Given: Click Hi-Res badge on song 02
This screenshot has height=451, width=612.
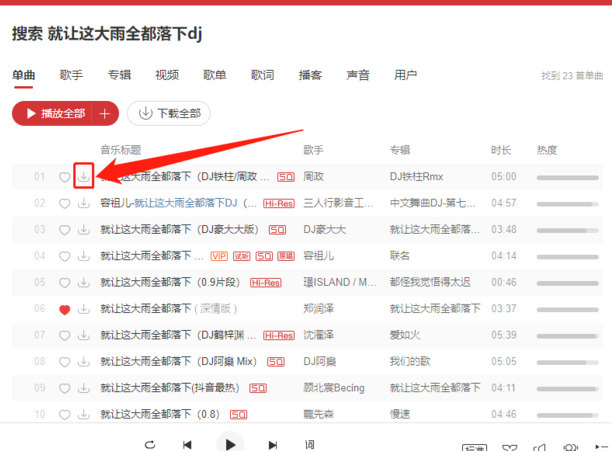Looking at the screenshot, I should [x=279, y=204].
